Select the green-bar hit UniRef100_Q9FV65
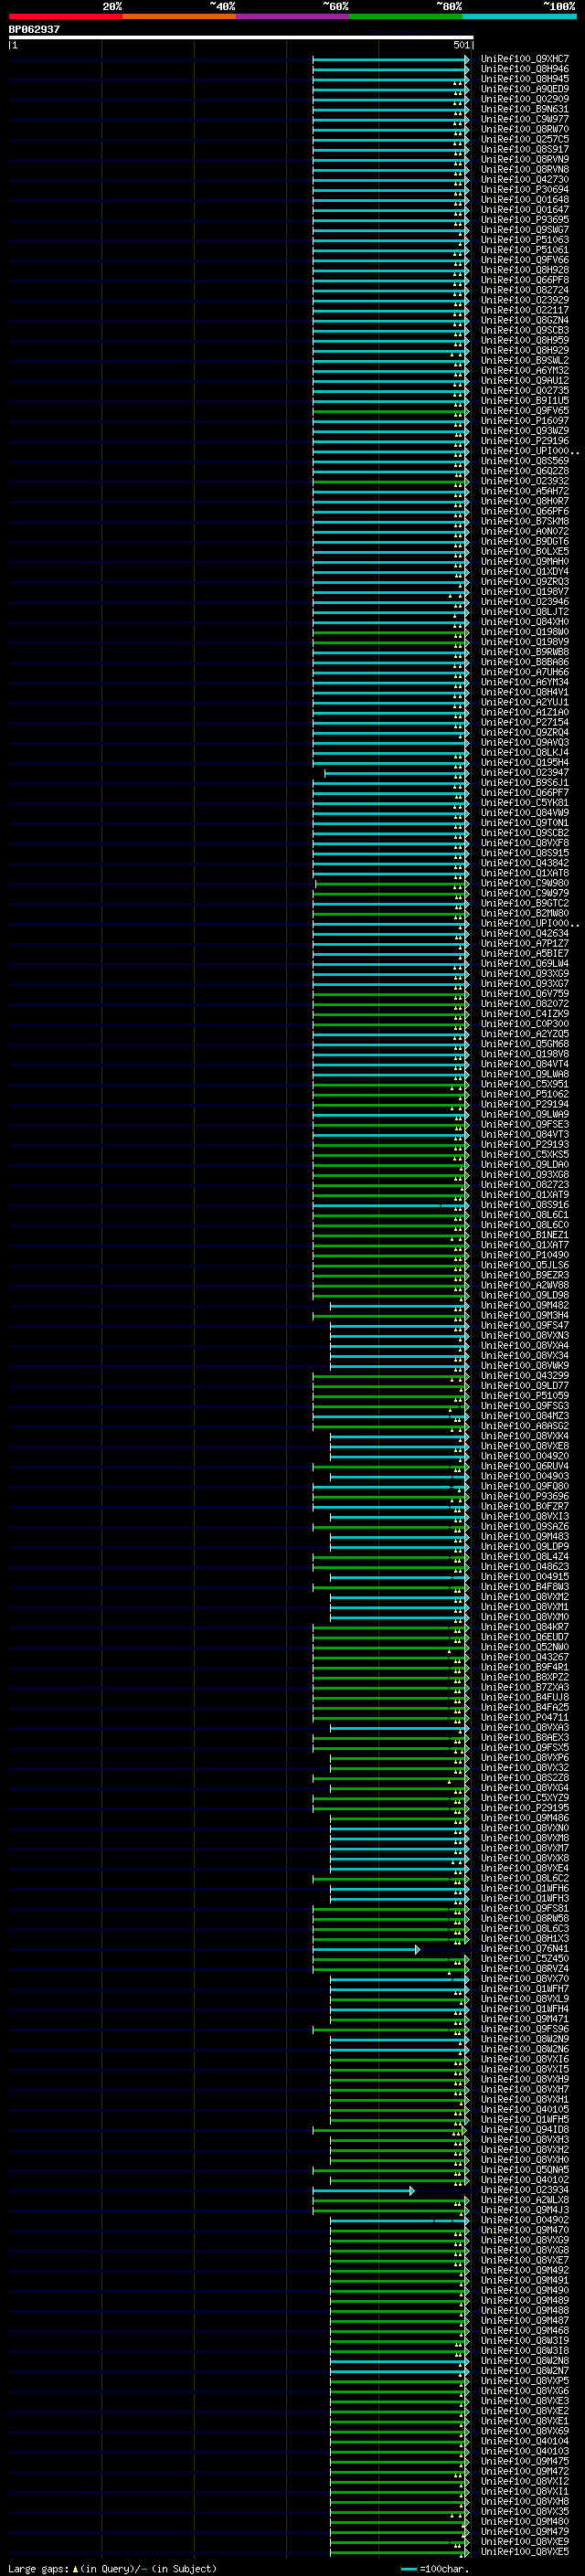Screen dimensions: 585x2576 [x=525, y=411]
